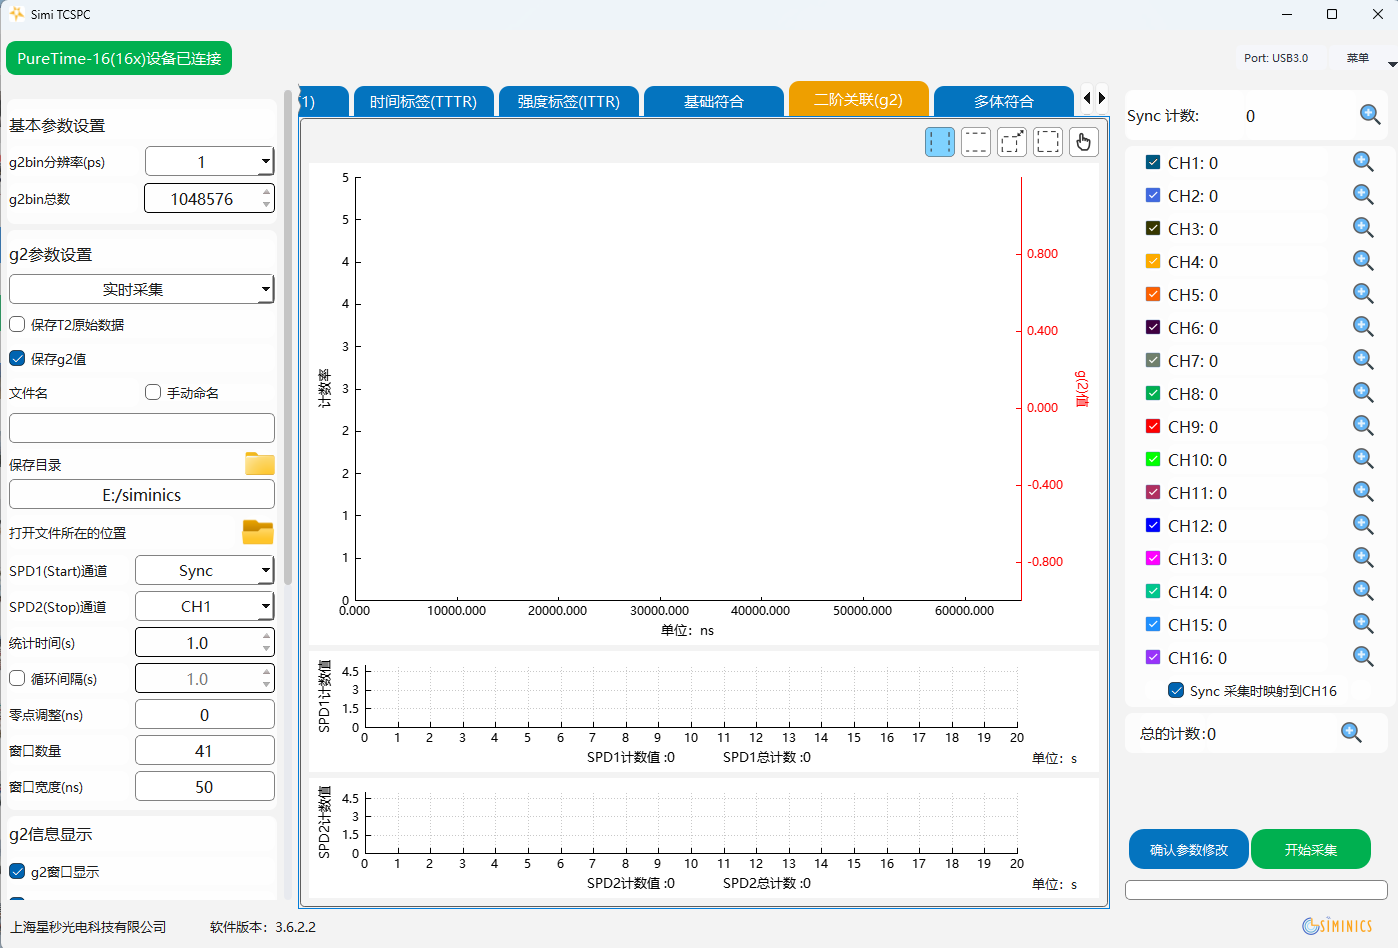Image resolution: width=1398 pixels, height=948 pixels.
Task: Click the dashed box with arrow icon
Action: 1011,142
